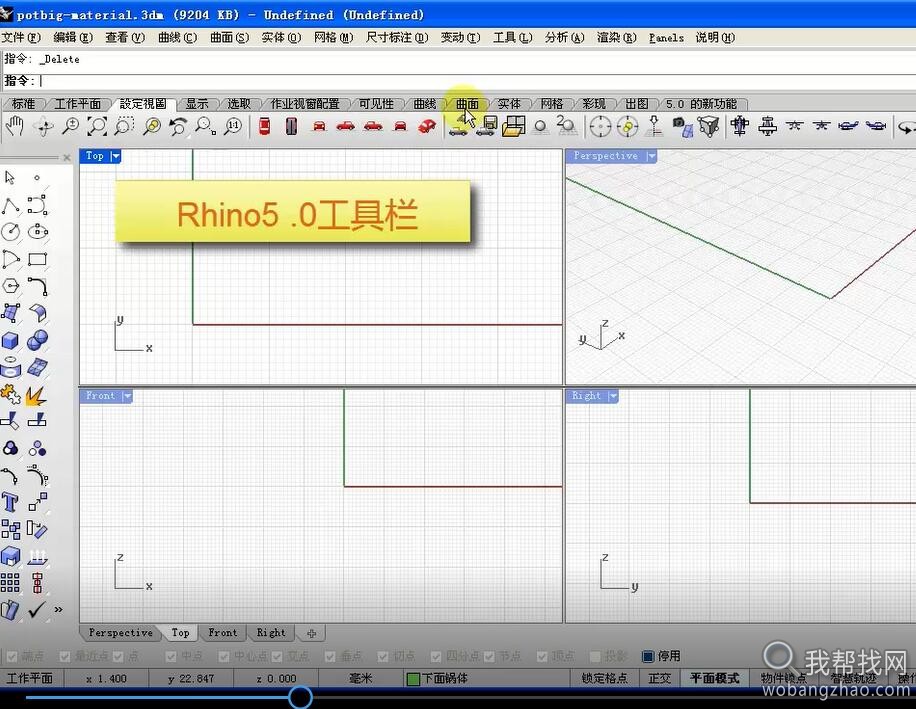Open the 分析(A) menu
The image size is (916, 709).
pos(564,37)
